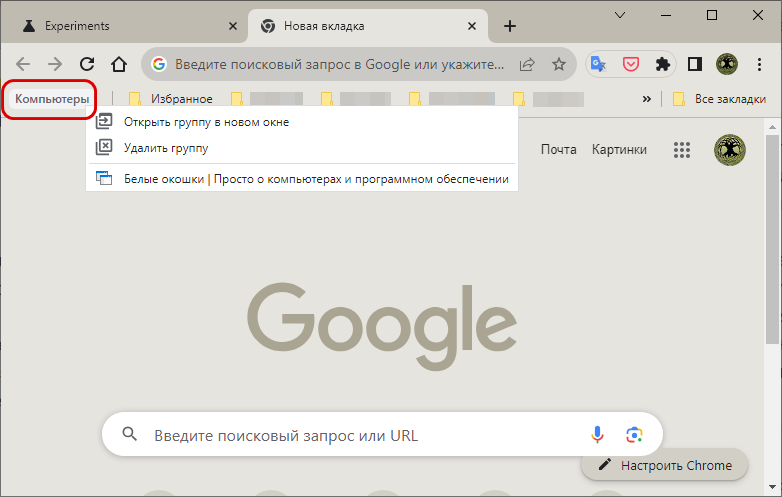This screenshot has height=497, width=782.
Task: Reload the page with the refresh icon
Action: pos(87,64)
